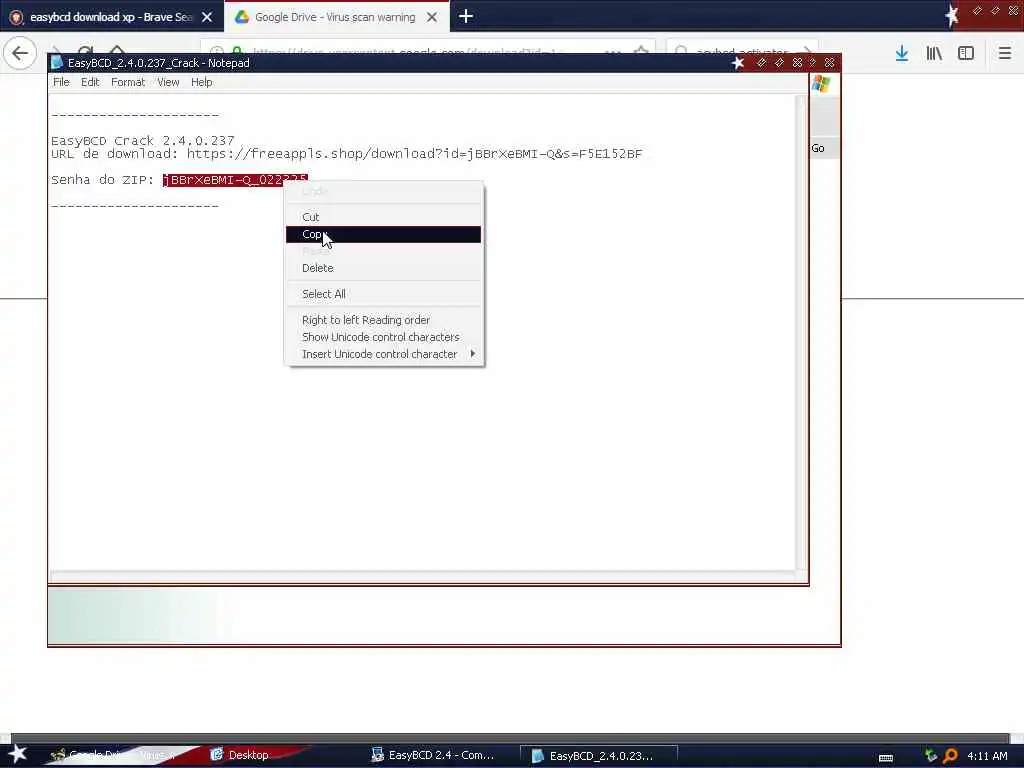Image resolution: width=1024 pixels, height=768 pixels.
Task: Click the Notepad vertical scrollbar
Action: click(x=801, y=332)
